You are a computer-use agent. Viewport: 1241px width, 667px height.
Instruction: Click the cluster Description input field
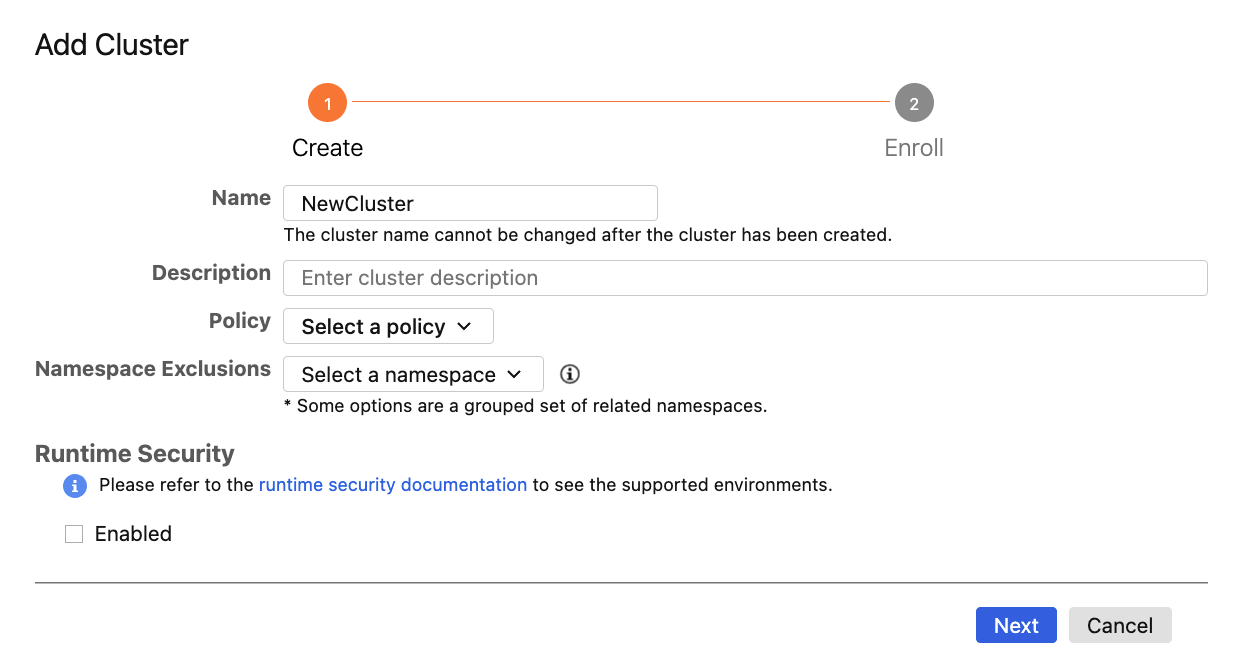pos(745,278)
